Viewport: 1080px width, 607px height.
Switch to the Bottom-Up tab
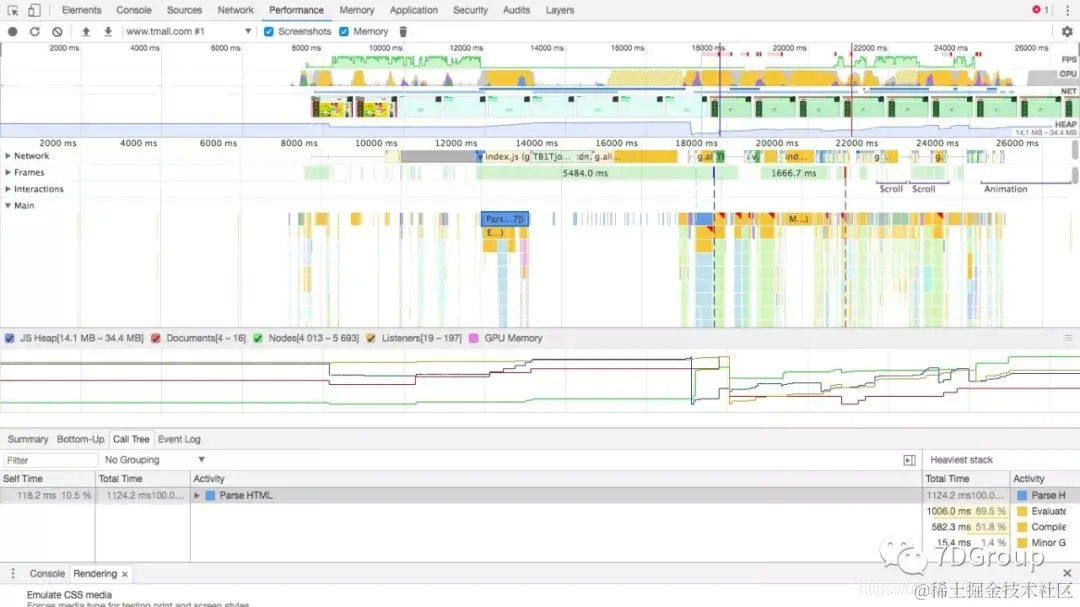point(81,439)
